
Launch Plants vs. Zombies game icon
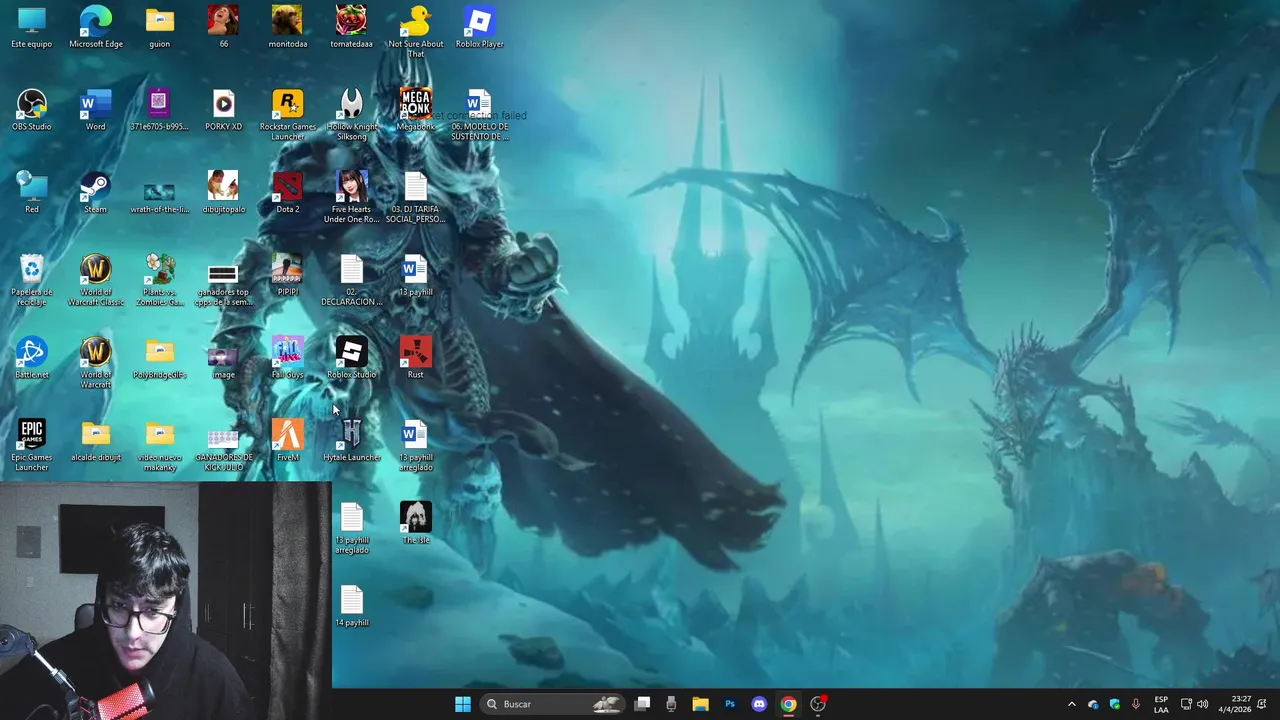point(160,280)
